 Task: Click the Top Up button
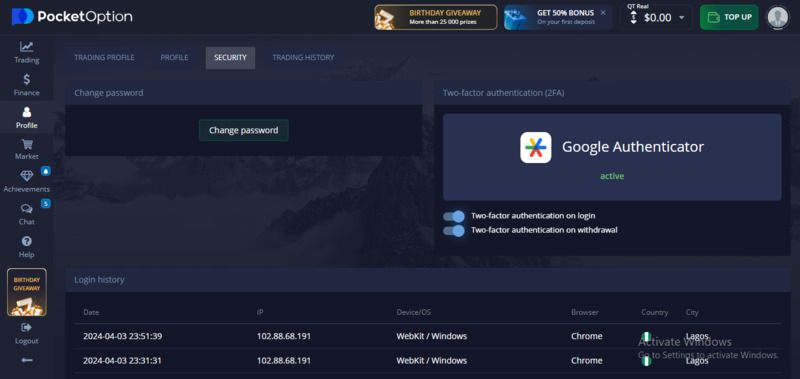[729, 17]
